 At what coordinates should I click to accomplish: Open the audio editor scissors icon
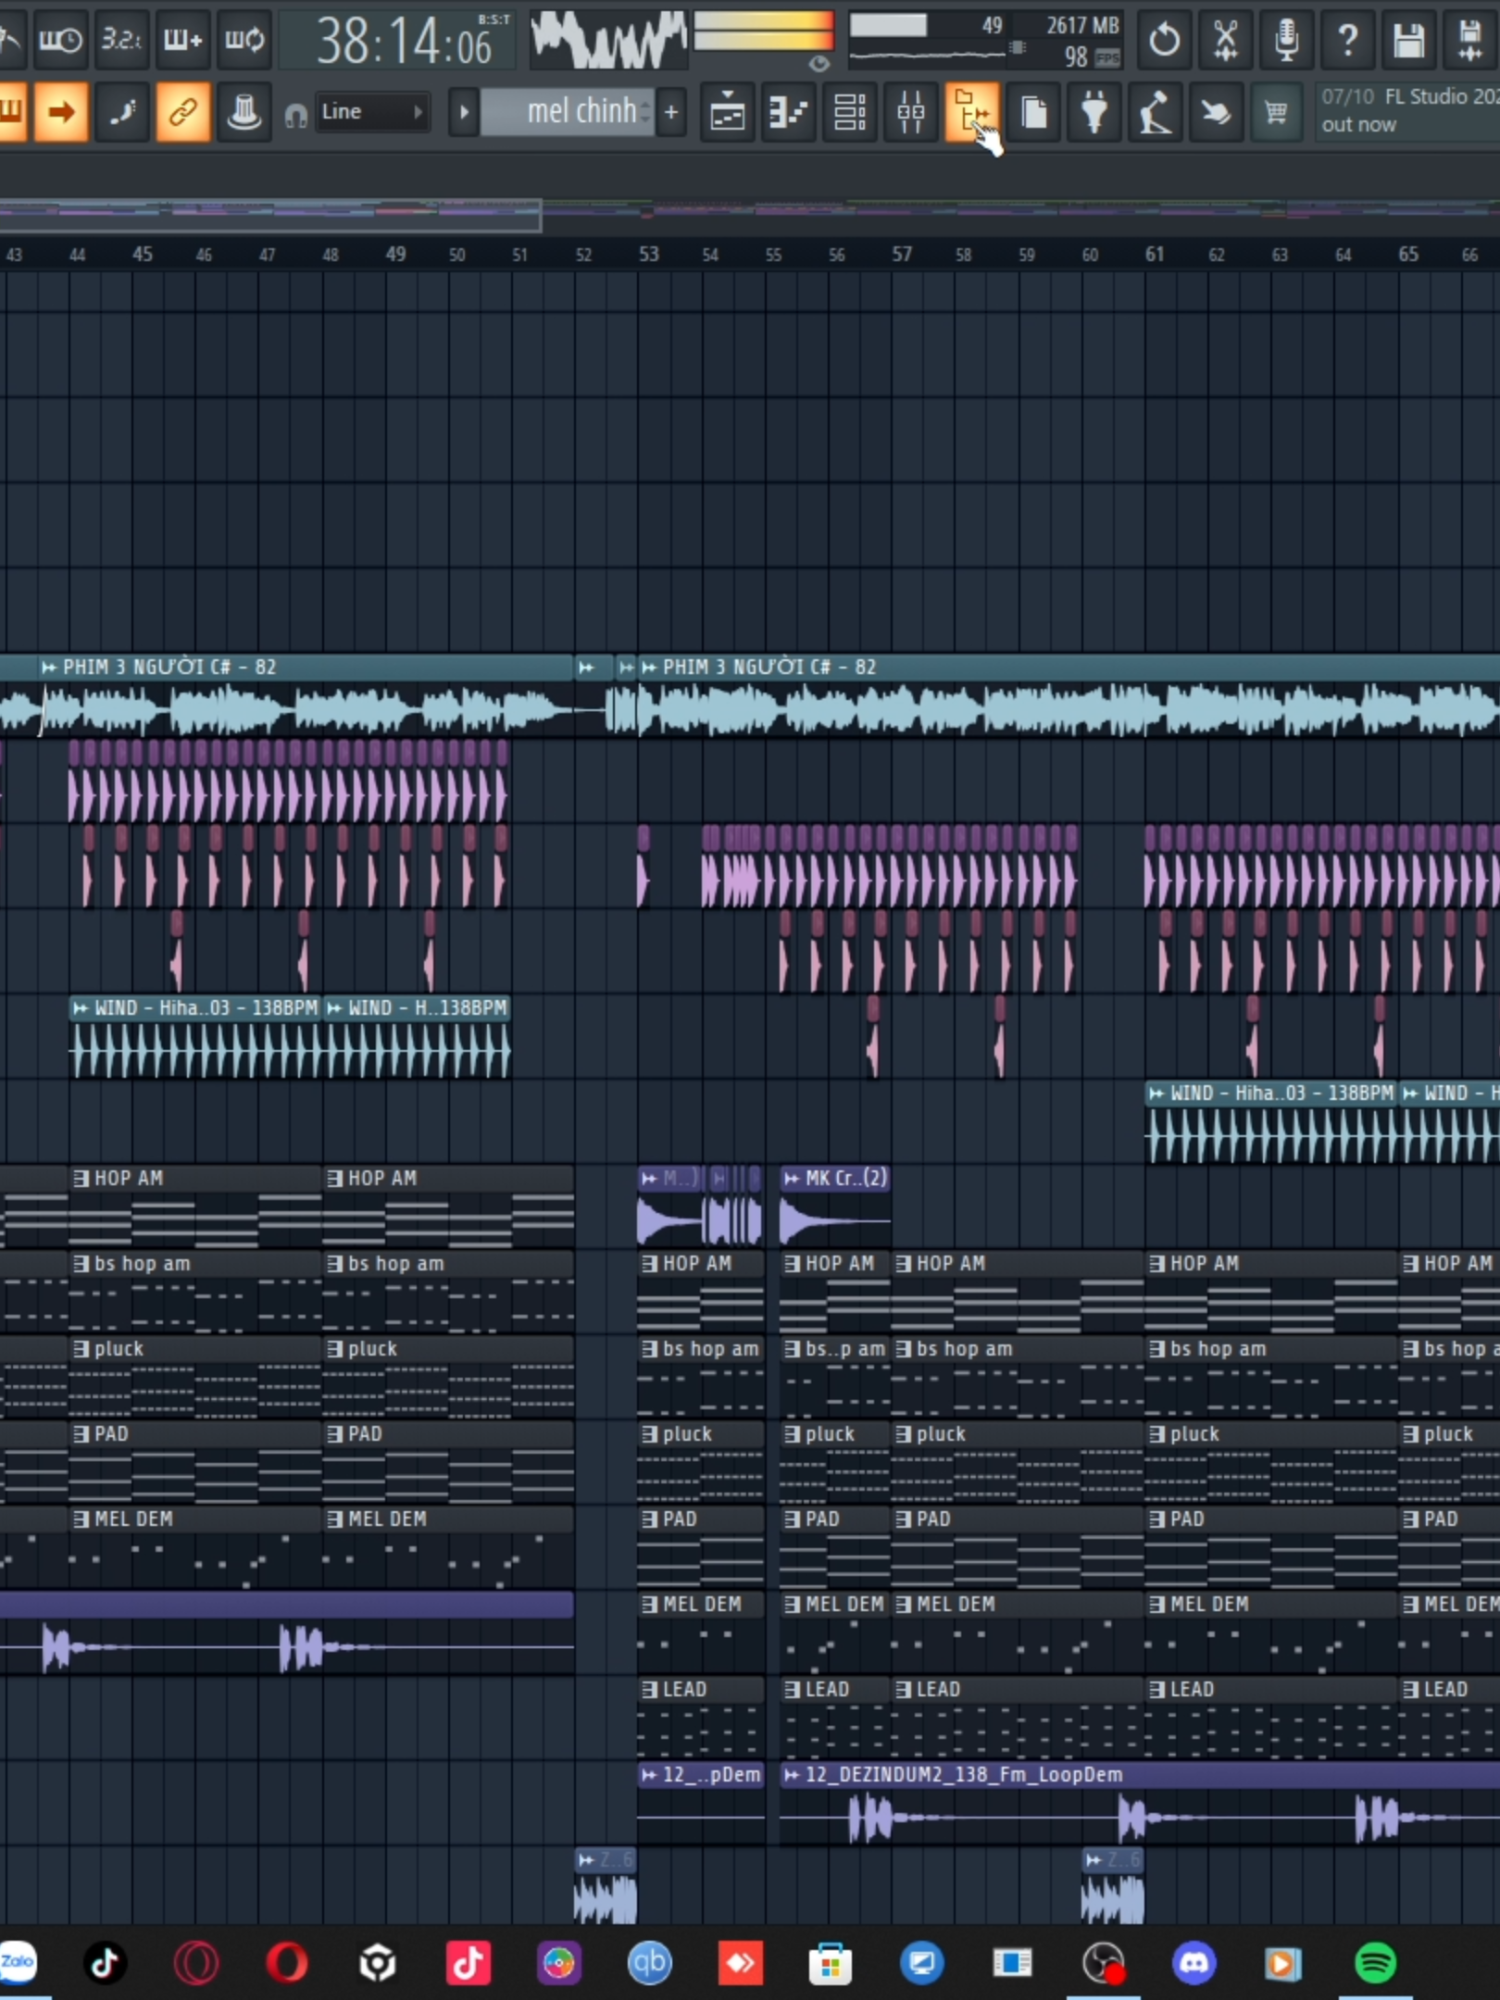pyautogui.click(x=1225, y=40)
